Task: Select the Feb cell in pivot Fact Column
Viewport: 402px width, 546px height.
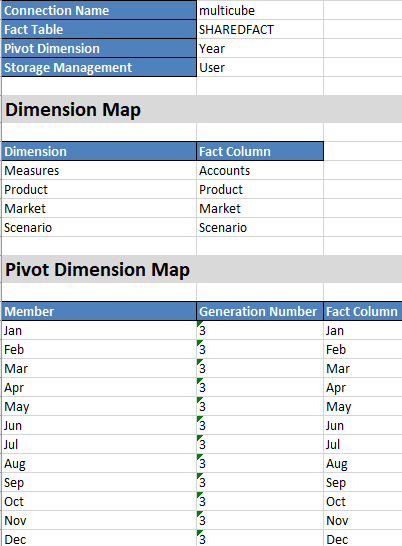Action: click(363, 349)
